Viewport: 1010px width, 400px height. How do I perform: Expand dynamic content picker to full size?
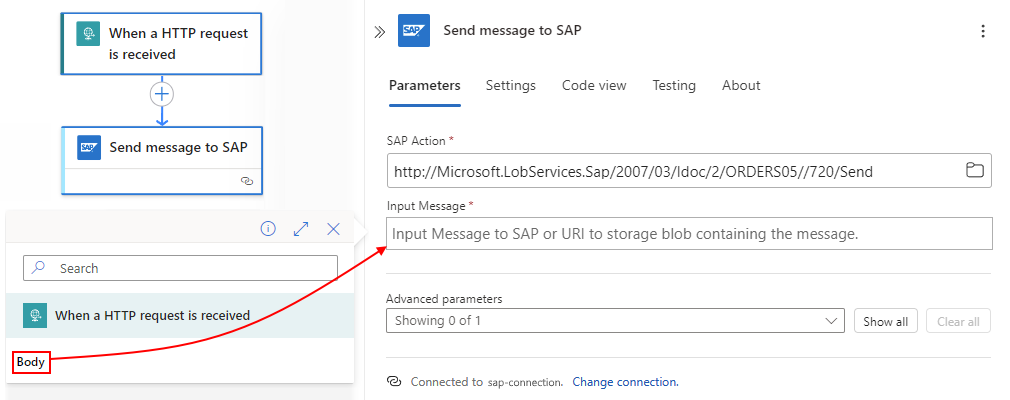point(301,229)
